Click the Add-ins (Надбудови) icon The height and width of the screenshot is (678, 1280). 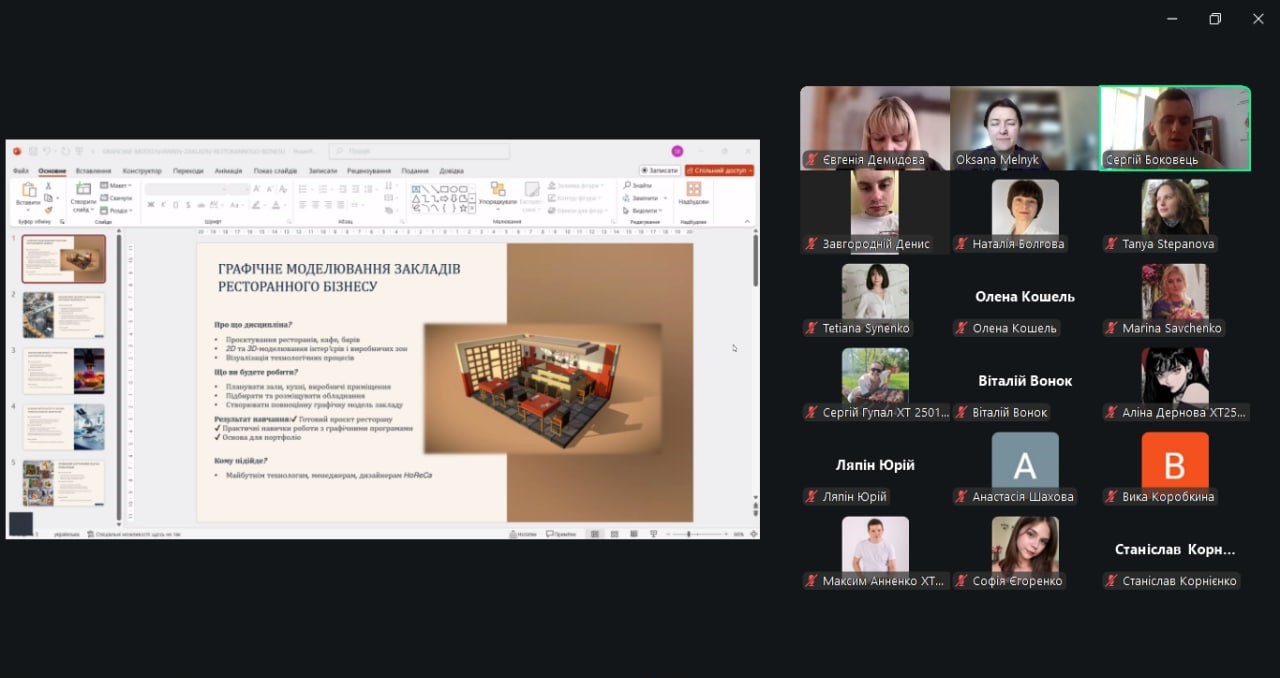pos(693,190)
